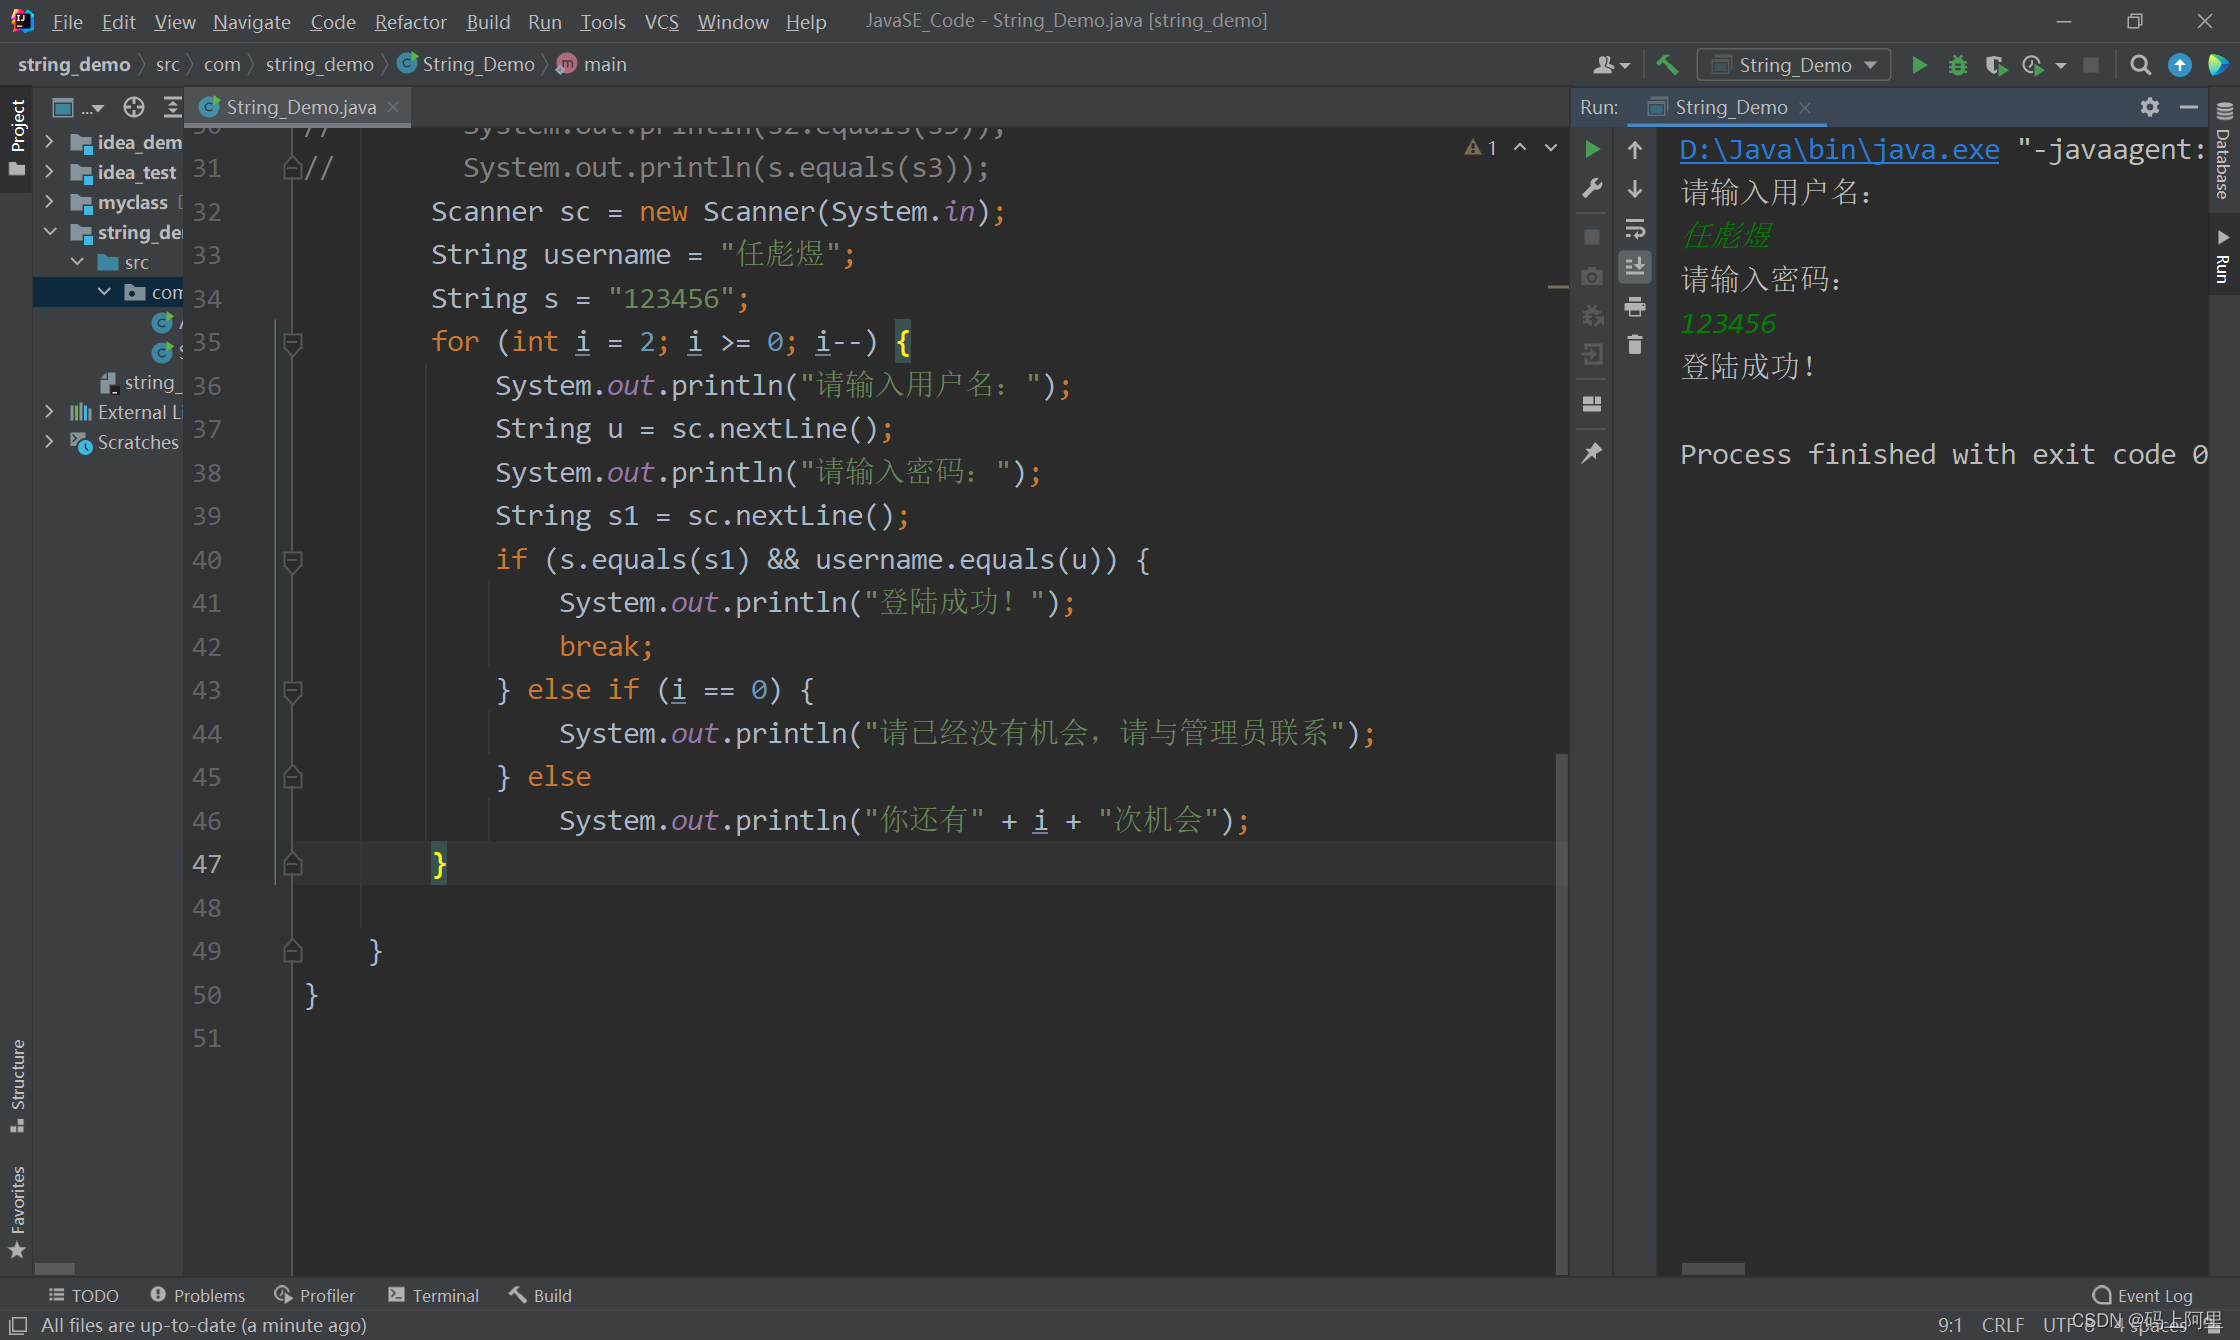Toggle soft-wrap in the Run console
The height and width of the screenshot is (1340, 2240).
(x=1635, y=229)
